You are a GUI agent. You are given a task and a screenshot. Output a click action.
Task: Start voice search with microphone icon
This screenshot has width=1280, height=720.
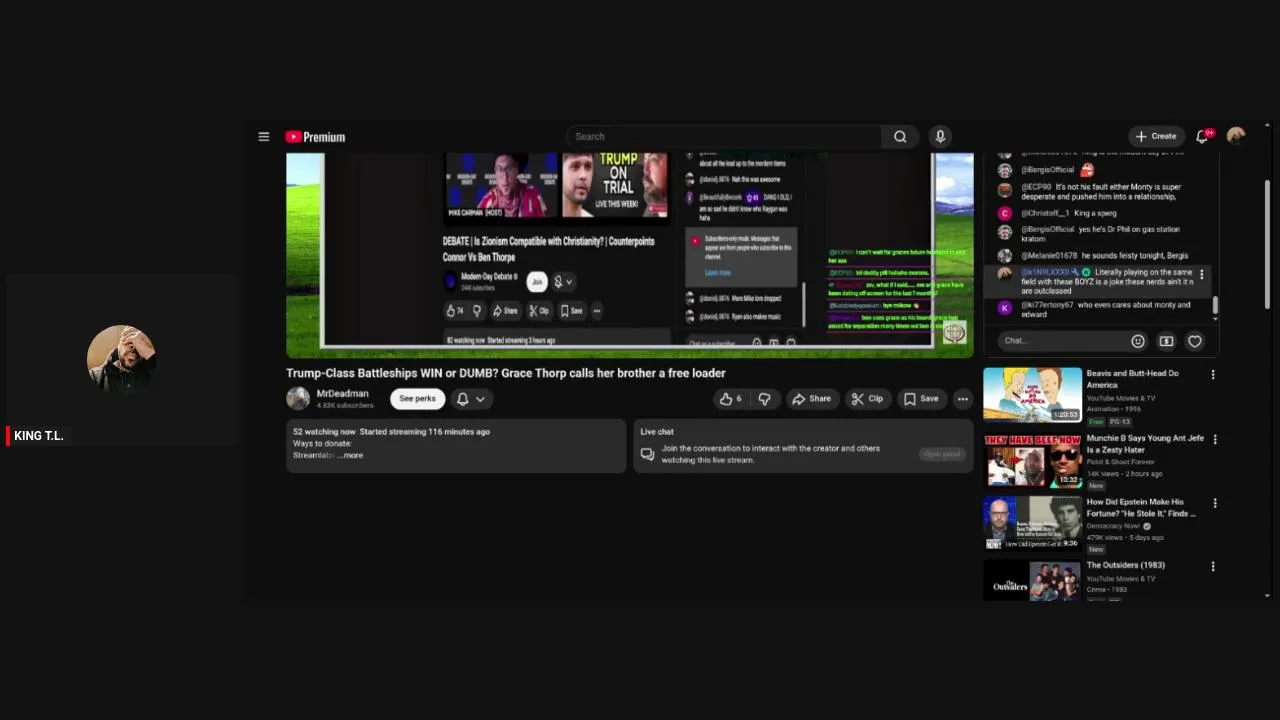[x=940, y=137]
